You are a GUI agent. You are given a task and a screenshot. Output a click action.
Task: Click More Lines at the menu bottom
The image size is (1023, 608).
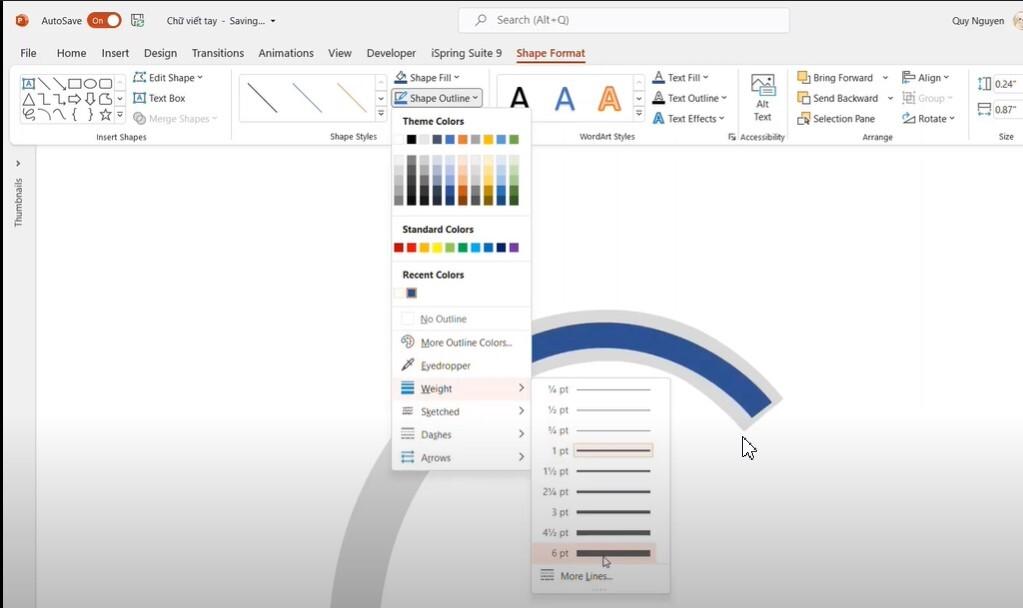point(584,575)
